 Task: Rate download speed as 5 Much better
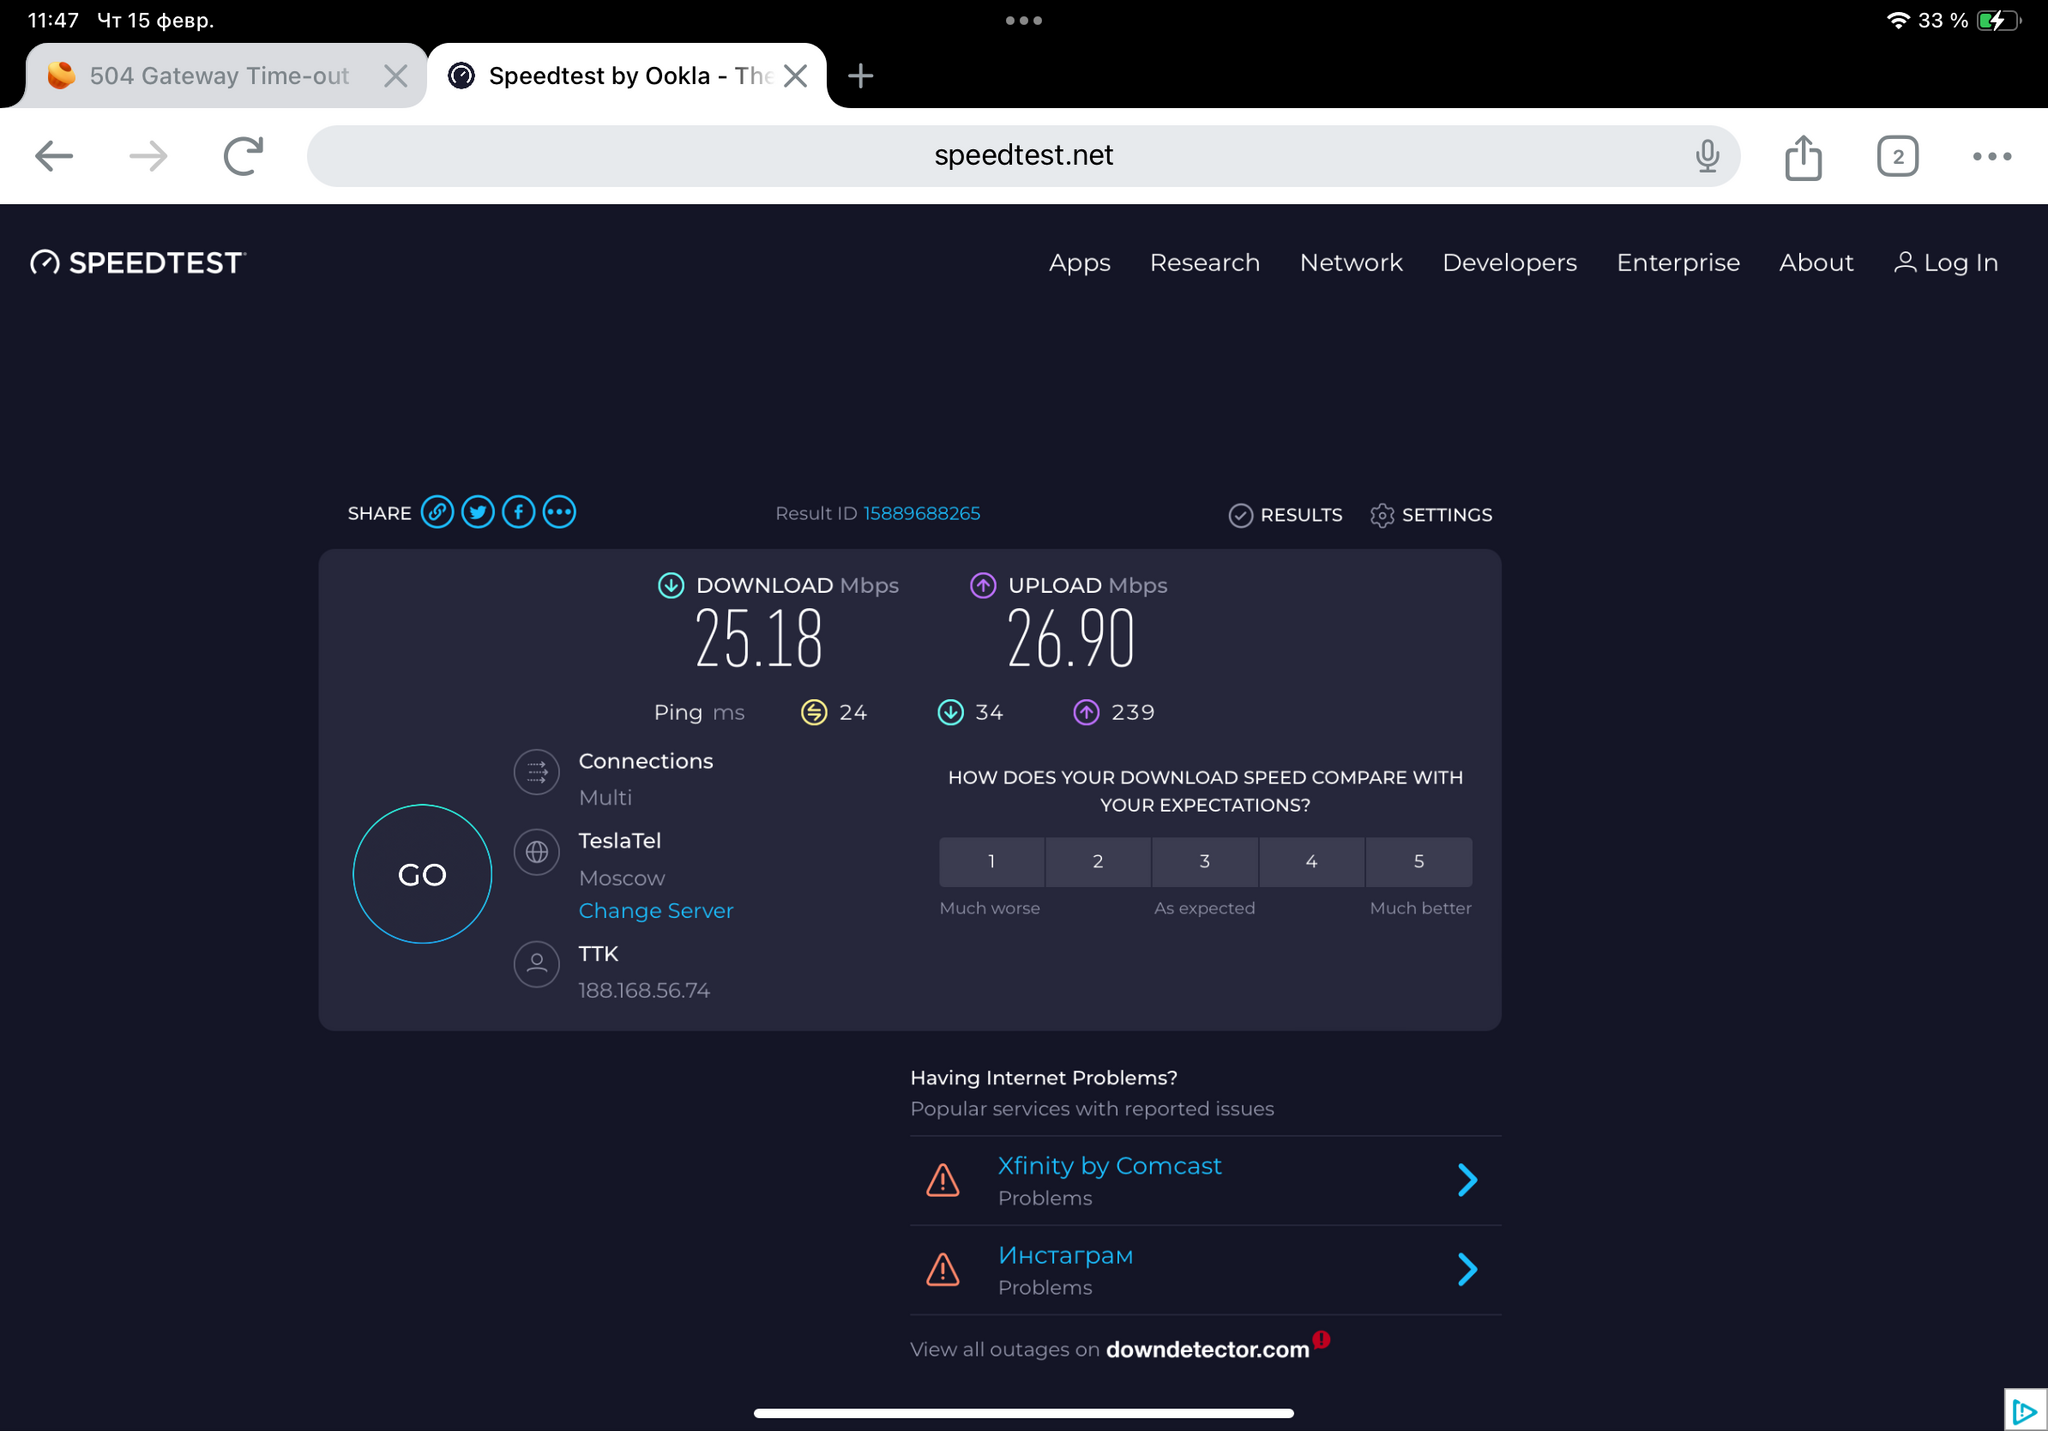[x=1418, y=861]
